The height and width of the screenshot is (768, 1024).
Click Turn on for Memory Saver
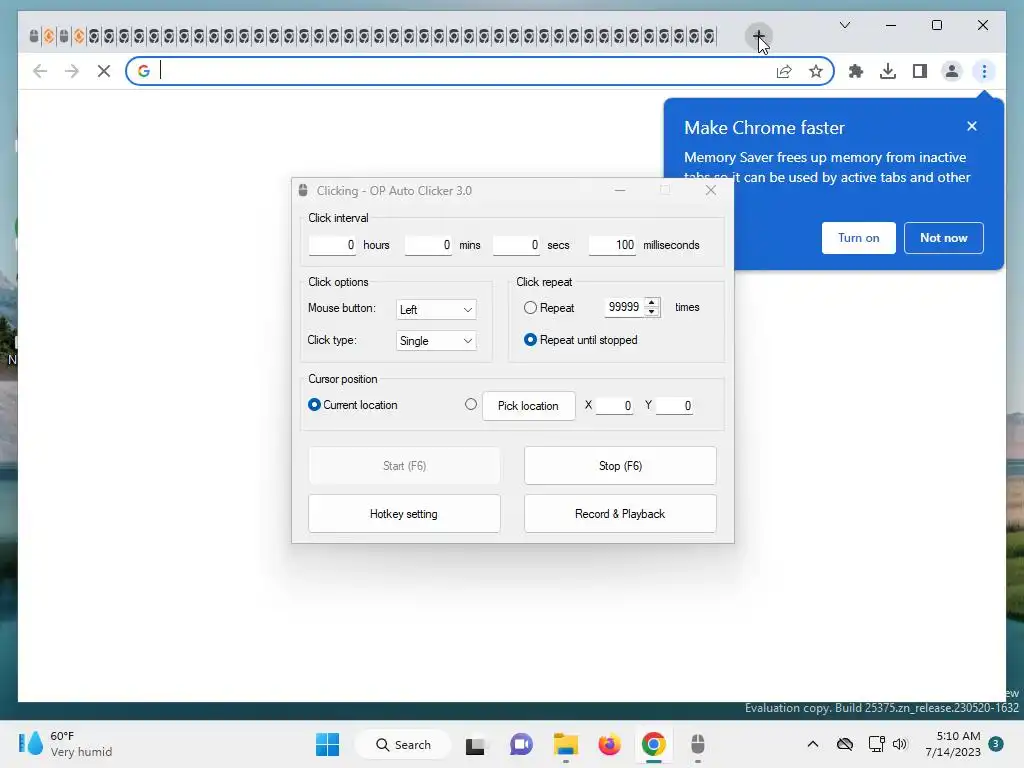pyautogui.click(x=858, y=238)
